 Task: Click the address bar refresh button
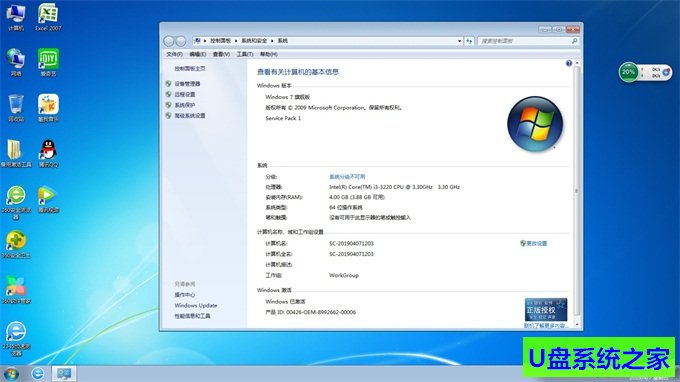[469, 41]
